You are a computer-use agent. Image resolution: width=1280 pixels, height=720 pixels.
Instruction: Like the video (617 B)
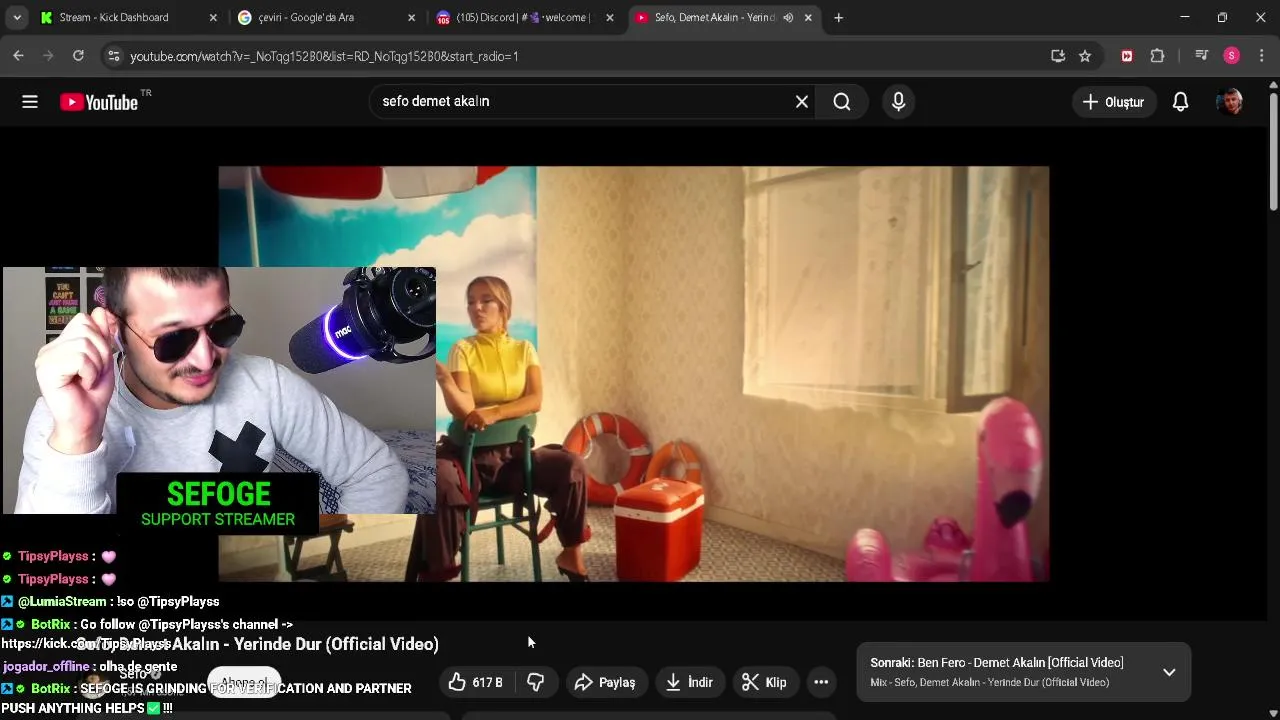[x=475, y=682]
